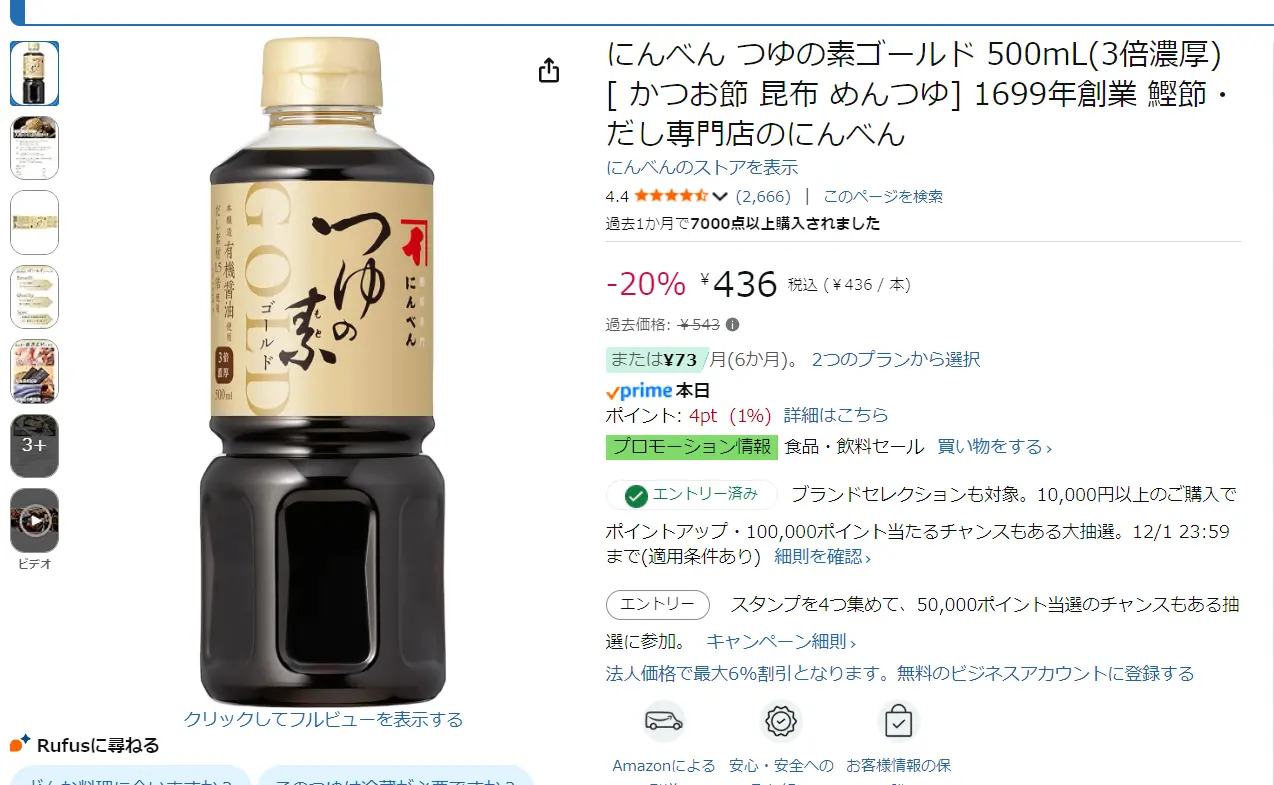The image size is (1274, 785).
Task: Click the customer information protection icon
Action: (x=898, y=720)
